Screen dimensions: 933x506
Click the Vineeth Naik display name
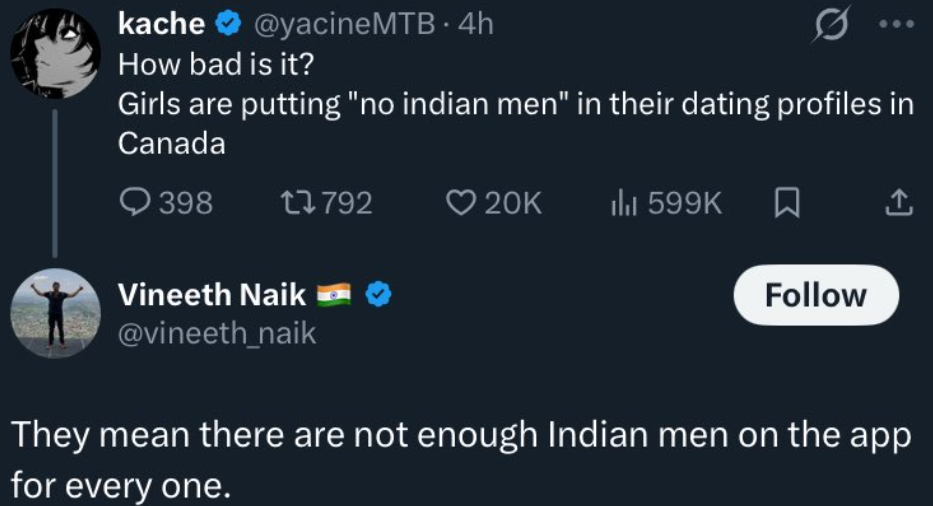pos(212,294)
